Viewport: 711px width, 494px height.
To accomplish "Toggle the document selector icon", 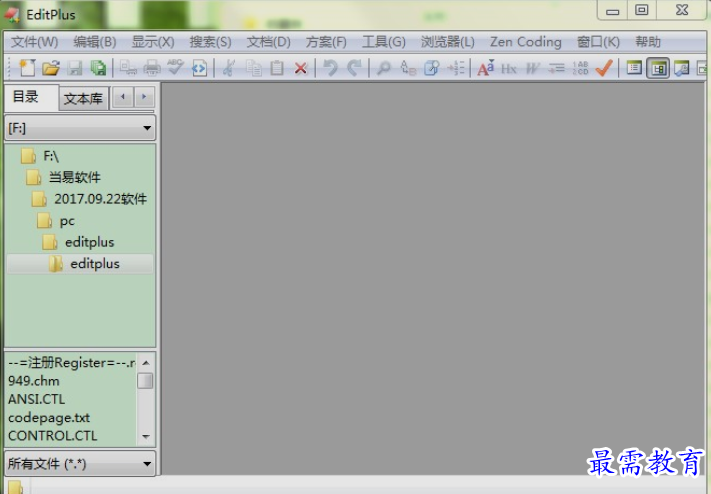I will (x=634, y=68).
